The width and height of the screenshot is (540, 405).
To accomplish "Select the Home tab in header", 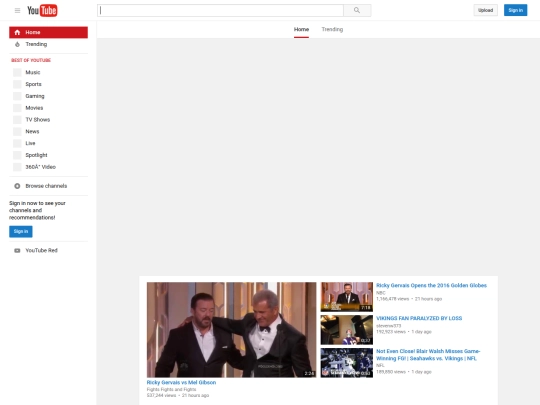I will coord(301,30).
